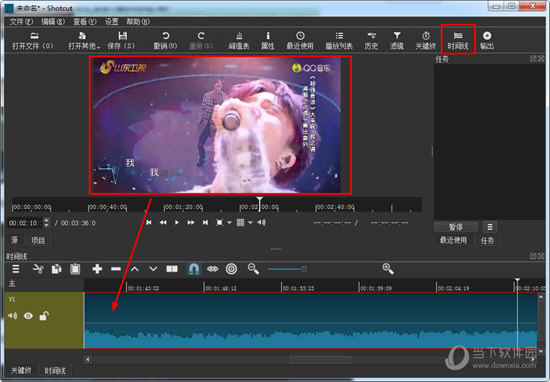550x382 pixels.
Task: Open the Edit menu
Action: [53, 22]
